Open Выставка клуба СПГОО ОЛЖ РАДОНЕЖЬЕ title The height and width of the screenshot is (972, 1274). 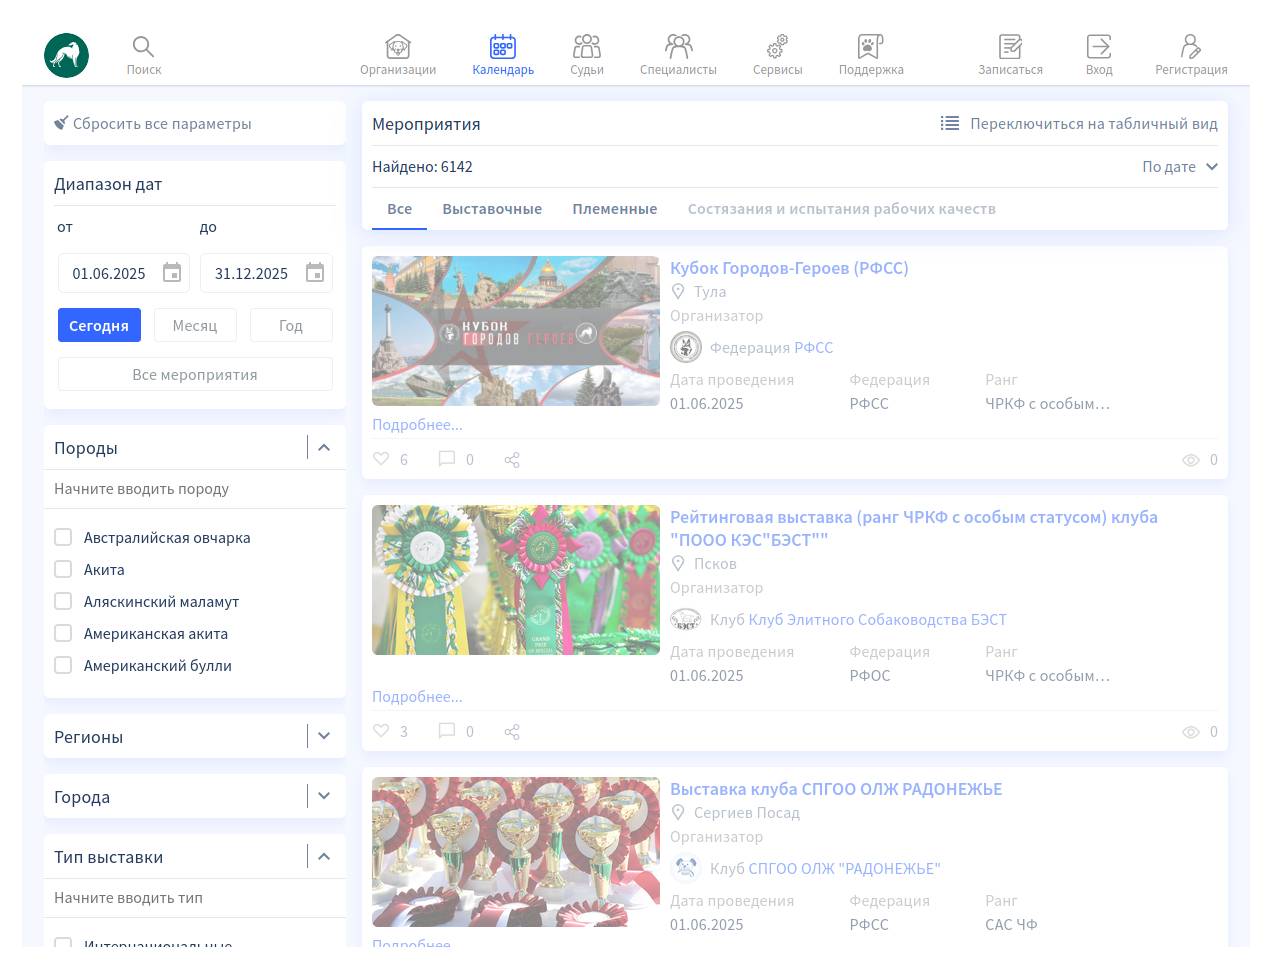point(836,789)
